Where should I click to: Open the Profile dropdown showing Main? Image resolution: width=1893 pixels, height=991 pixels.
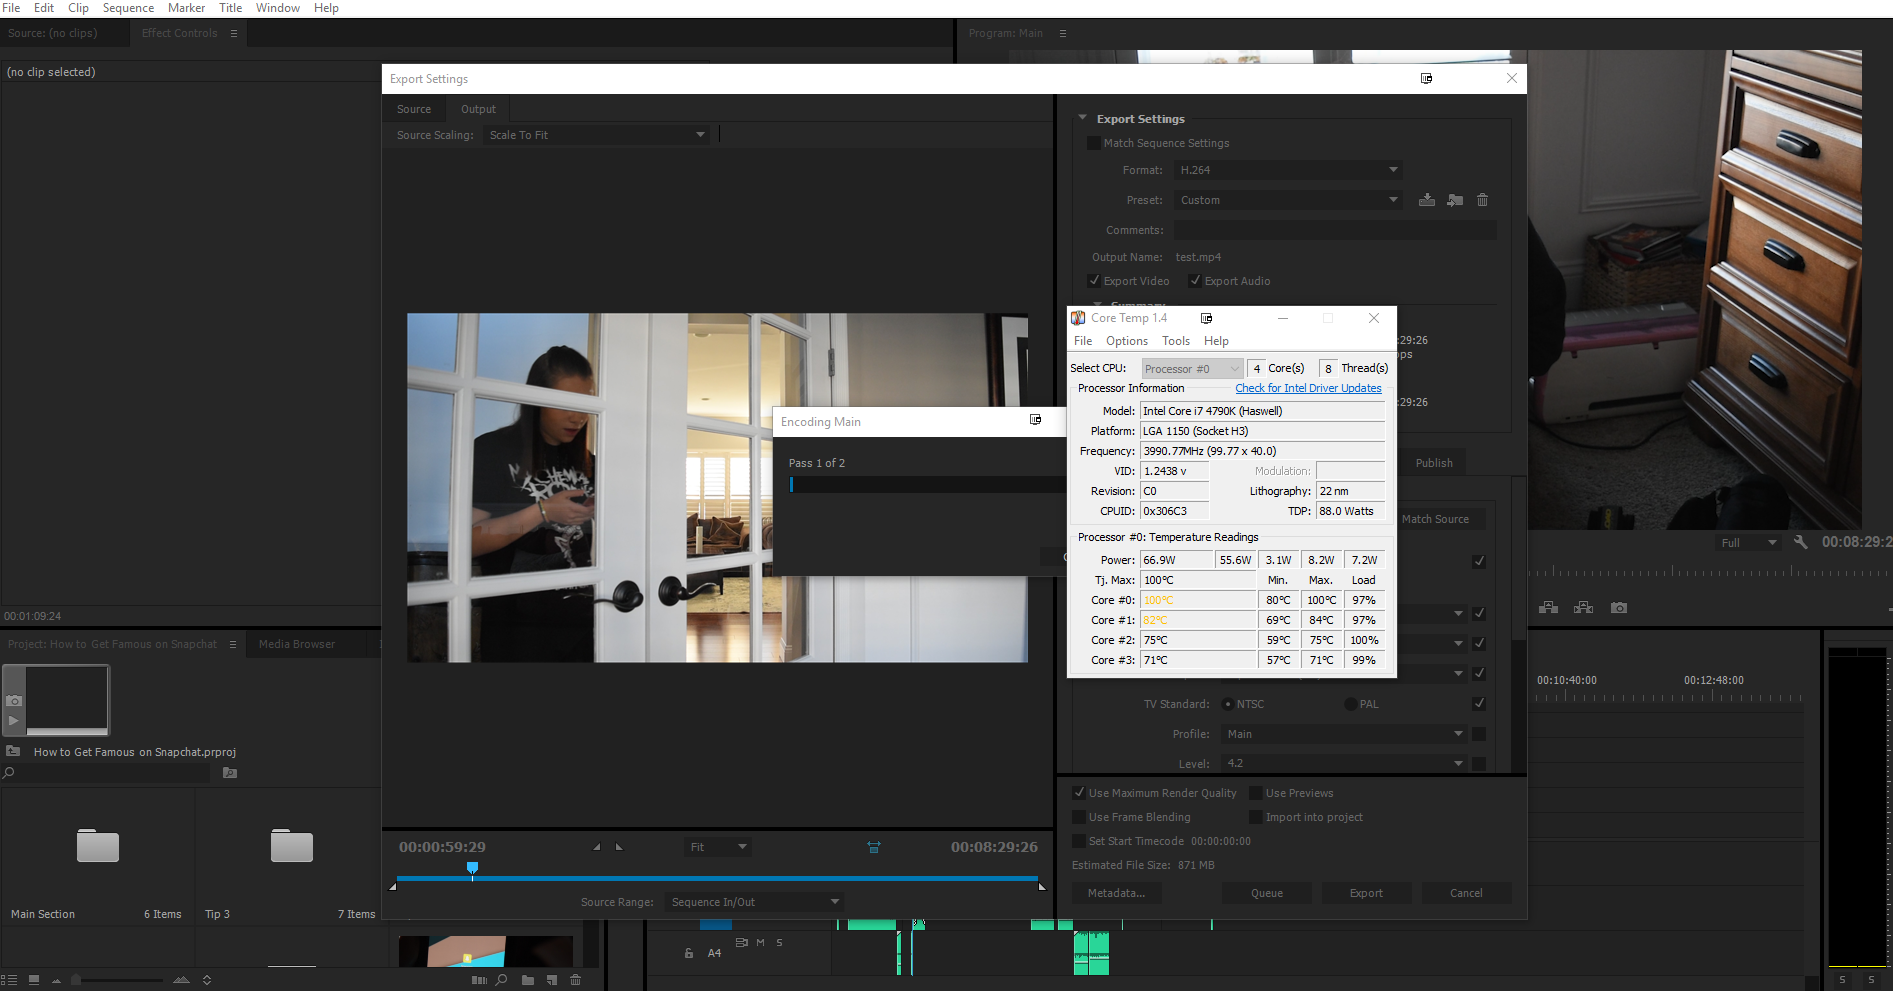1345,734
